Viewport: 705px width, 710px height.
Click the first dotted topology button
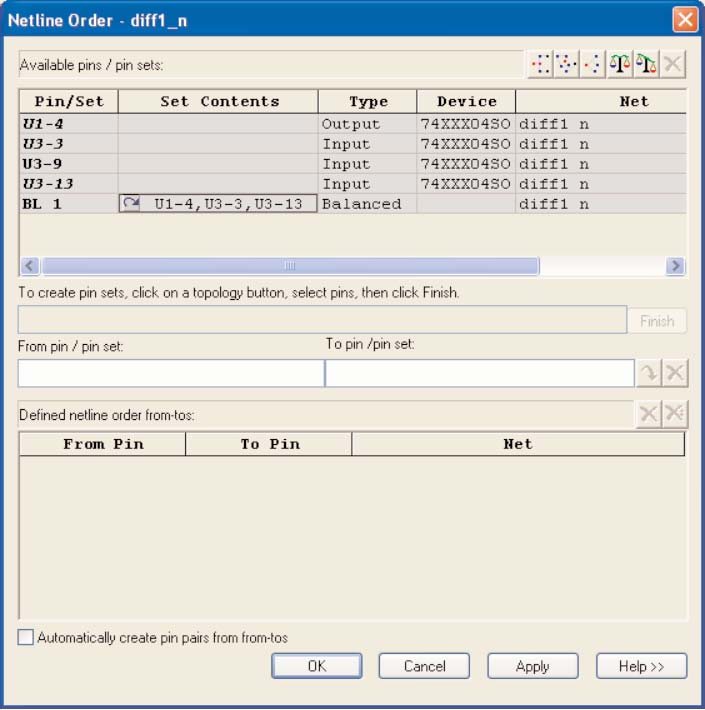point(541,65)
